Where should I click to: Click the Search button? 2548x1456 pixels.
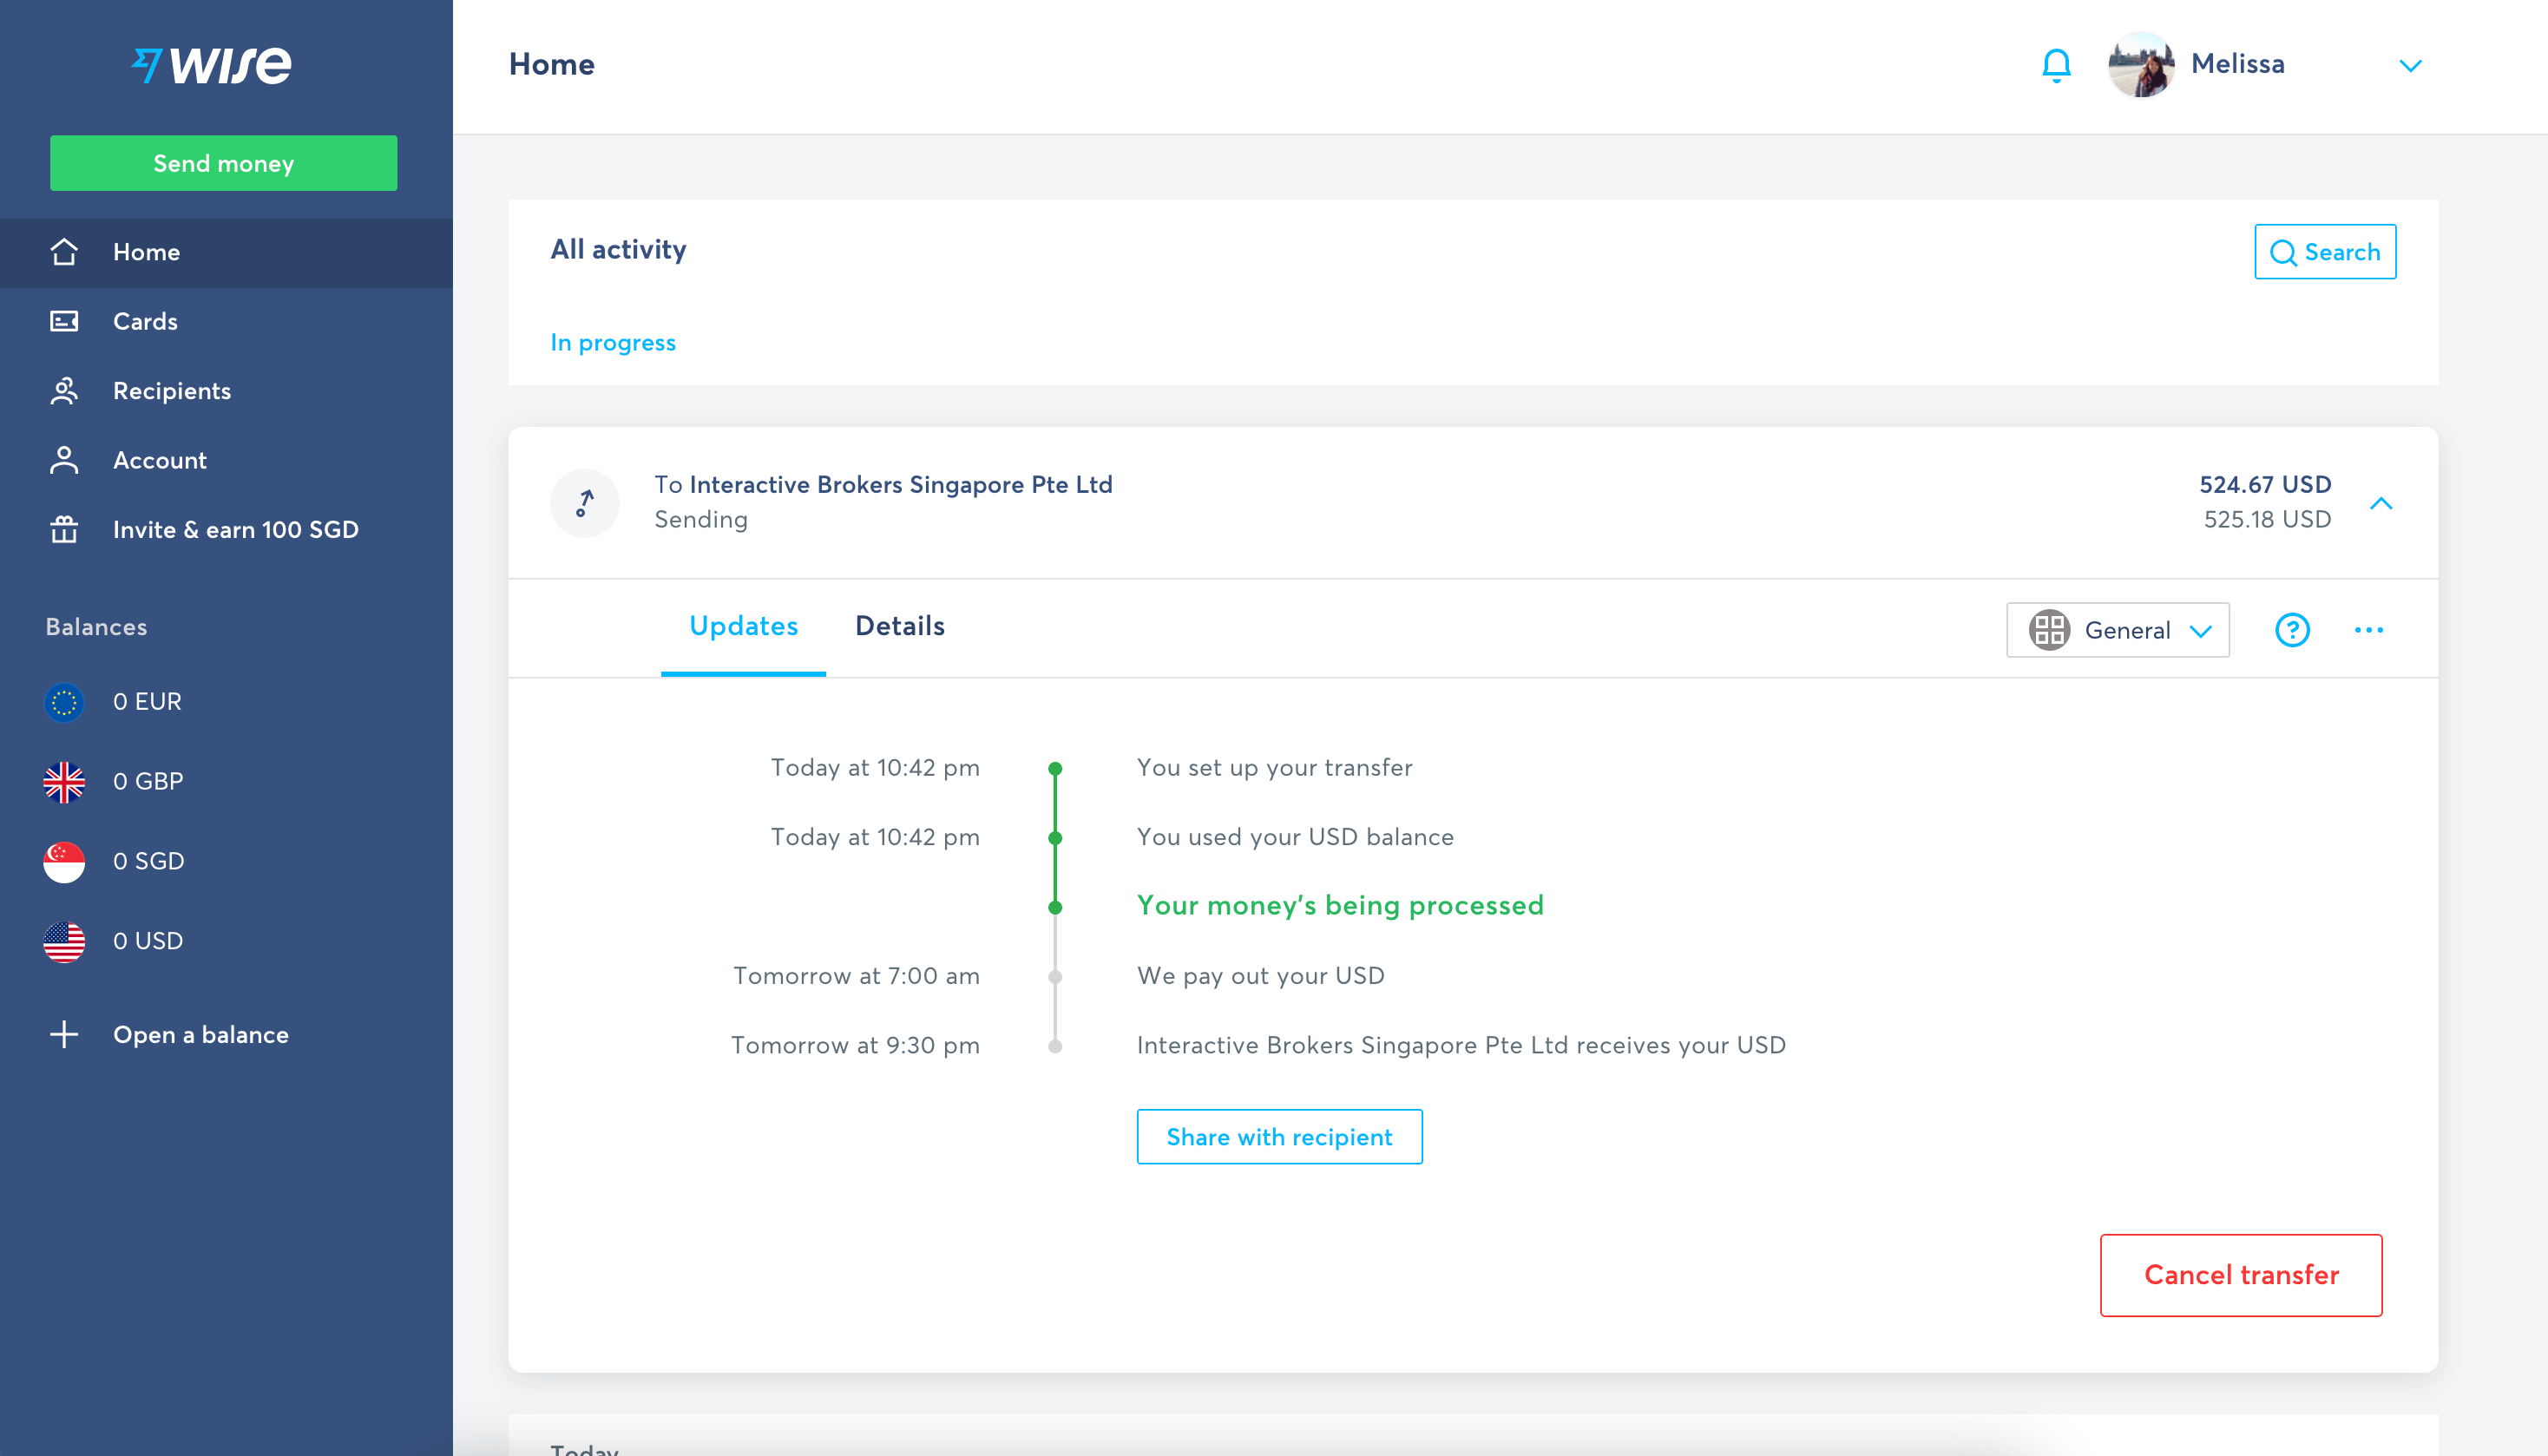tap(2325, 252)
